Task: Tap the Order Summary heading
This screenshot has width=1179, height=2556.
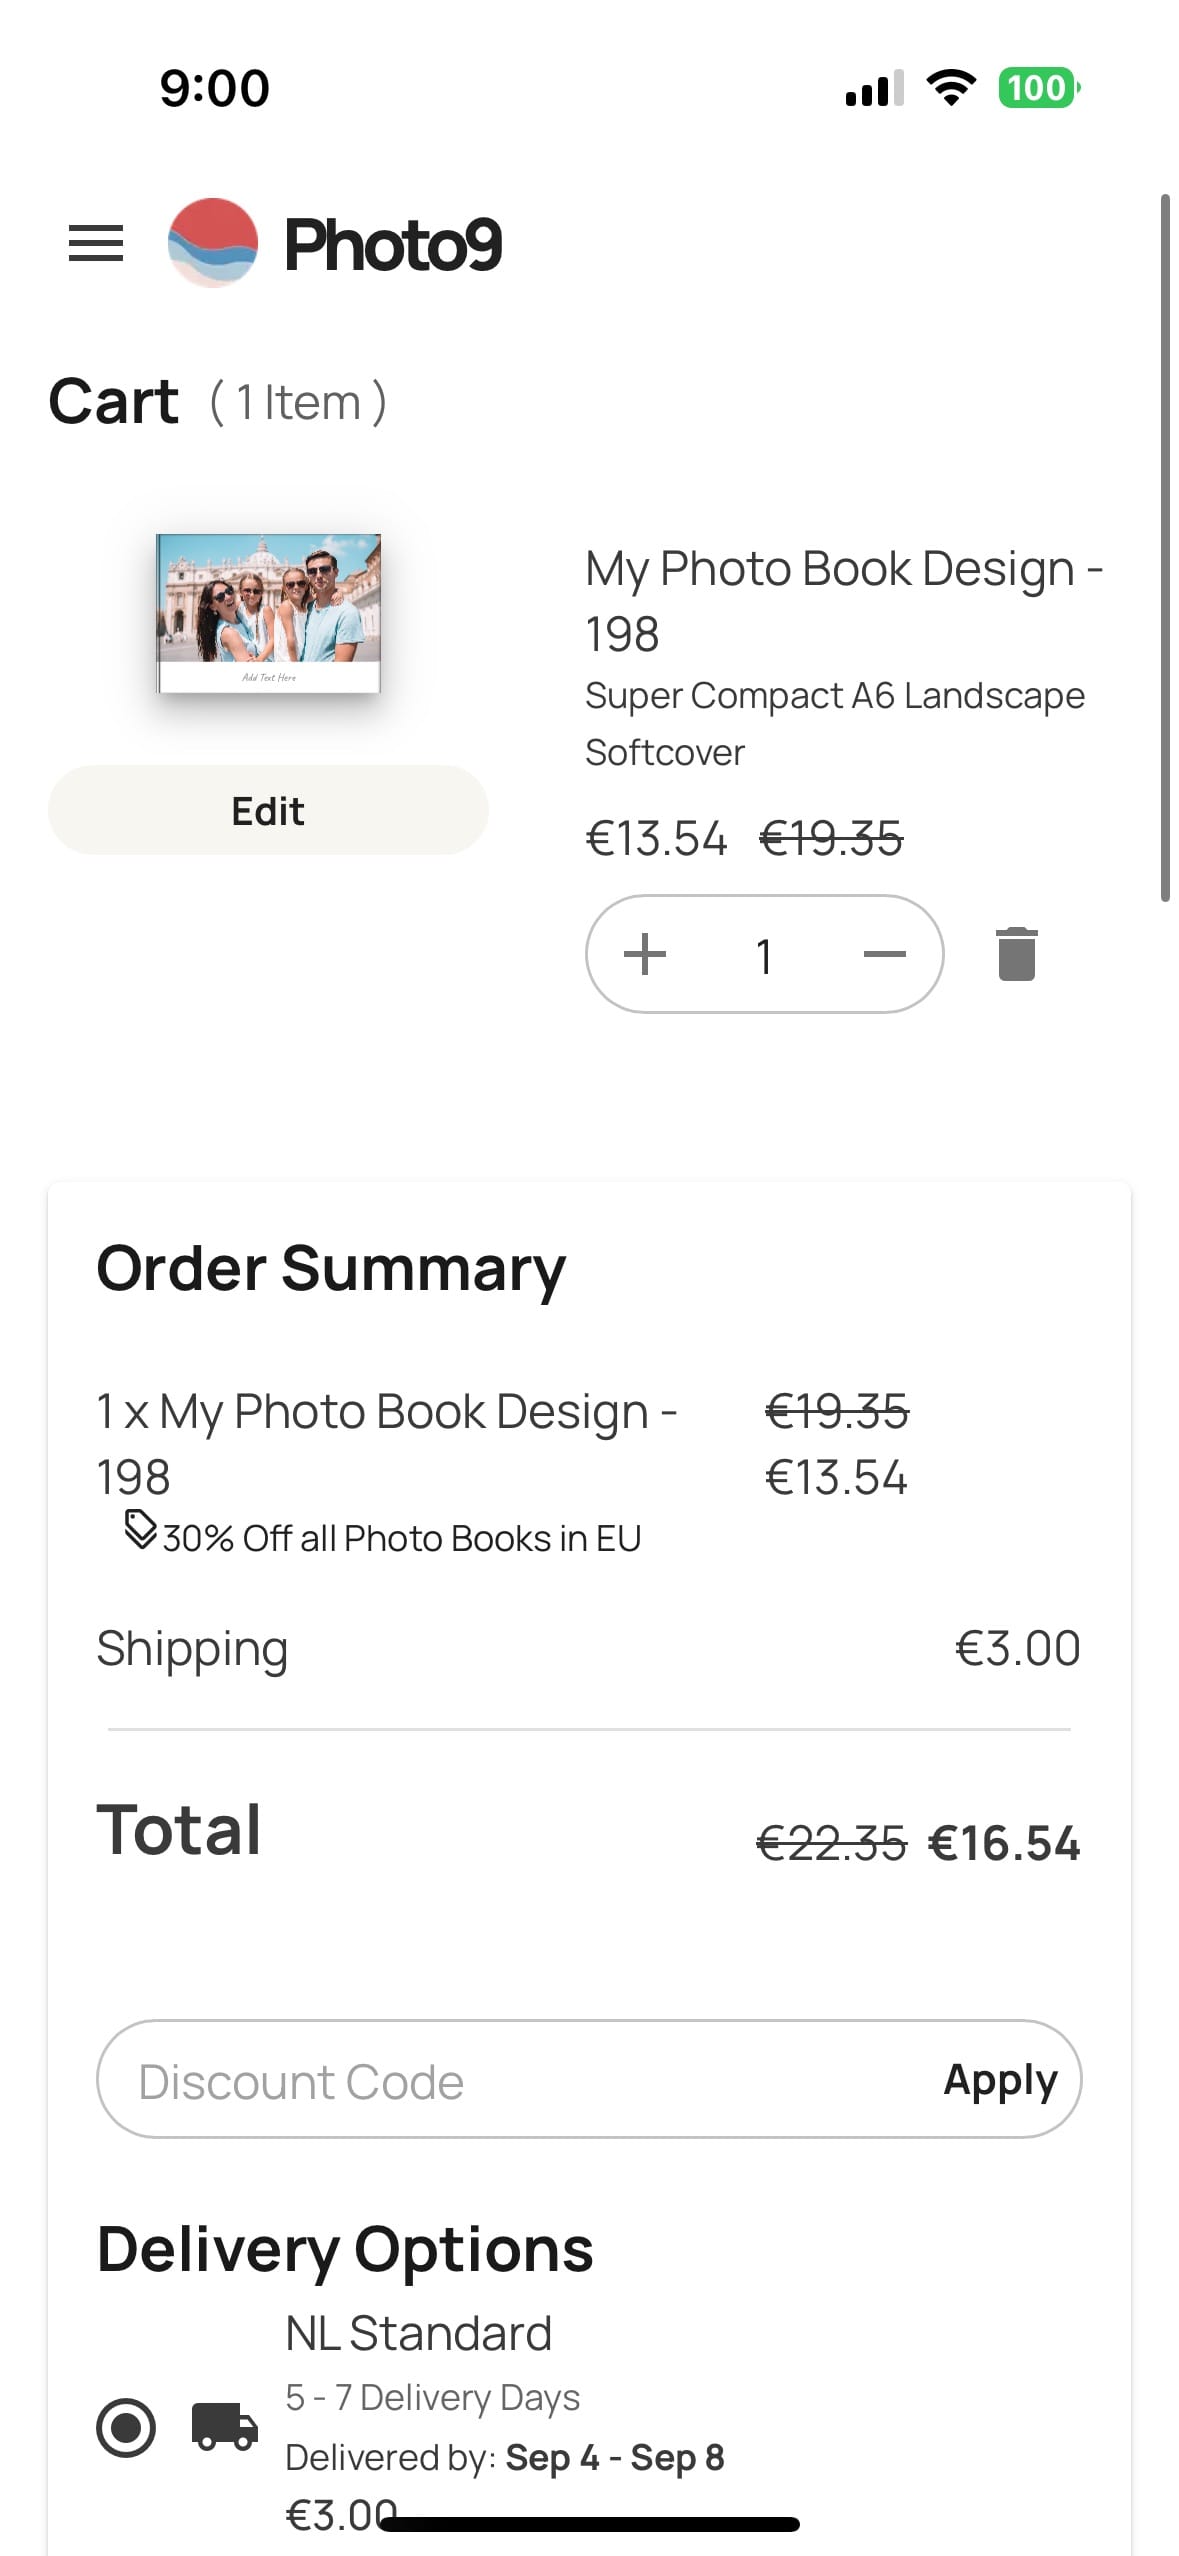Action: point(331,1268)
